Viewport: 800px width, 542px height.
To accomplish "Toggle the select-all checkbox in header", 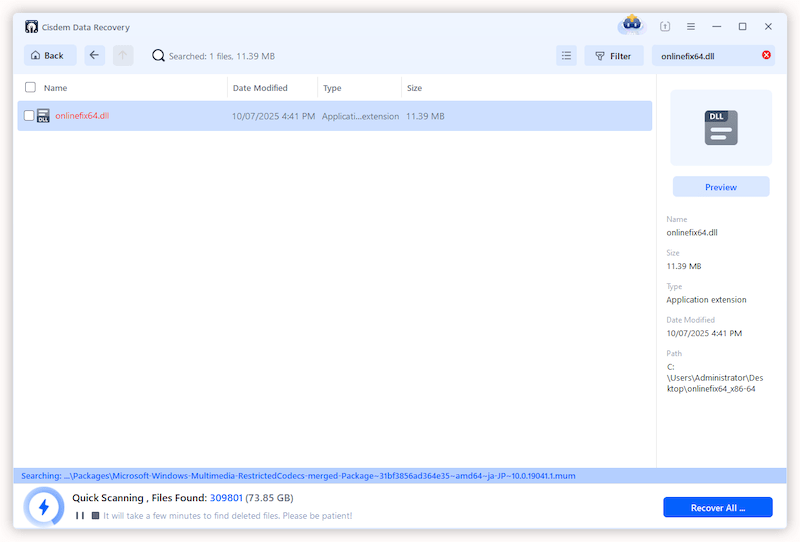I will coord(30,88).
